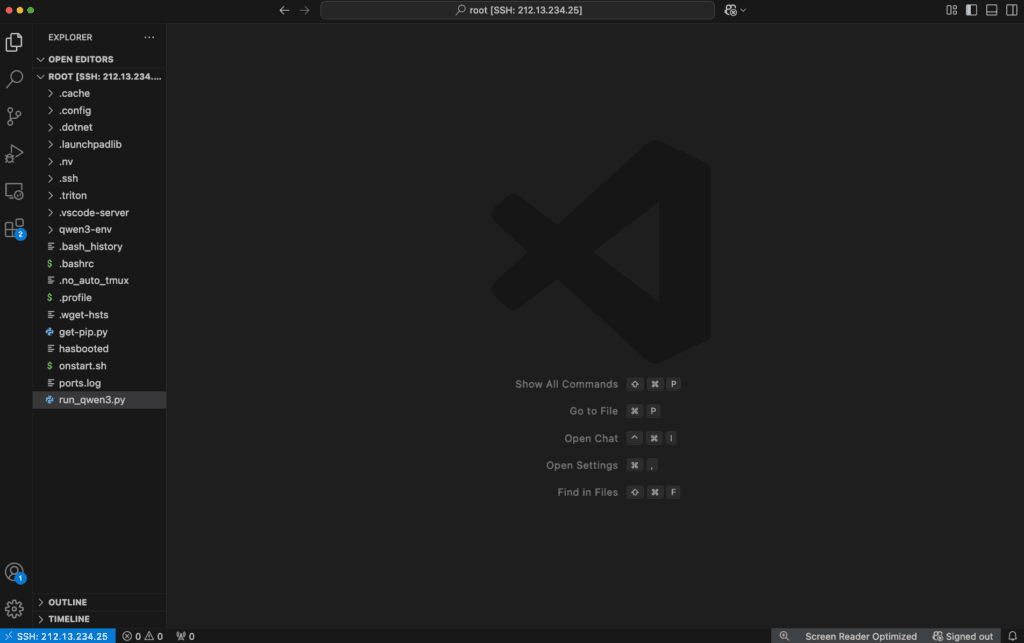This screenshot has height=643, width=1024.
Task: Click the green macOS maximize button
Action: [31, 10]
